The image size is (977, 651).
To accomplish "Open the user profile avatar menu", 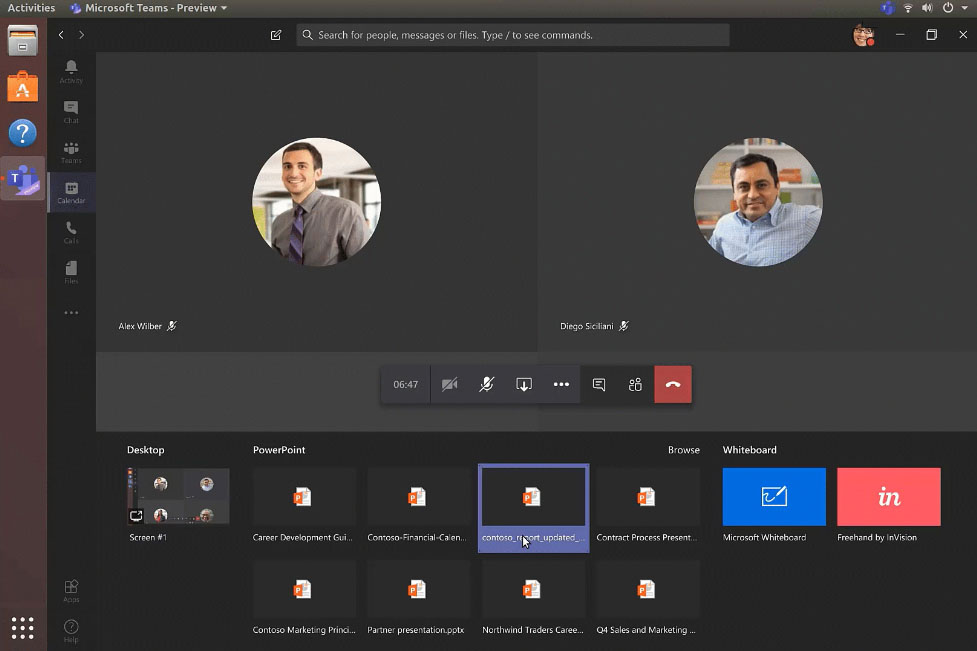I will (x=863, y=35).
